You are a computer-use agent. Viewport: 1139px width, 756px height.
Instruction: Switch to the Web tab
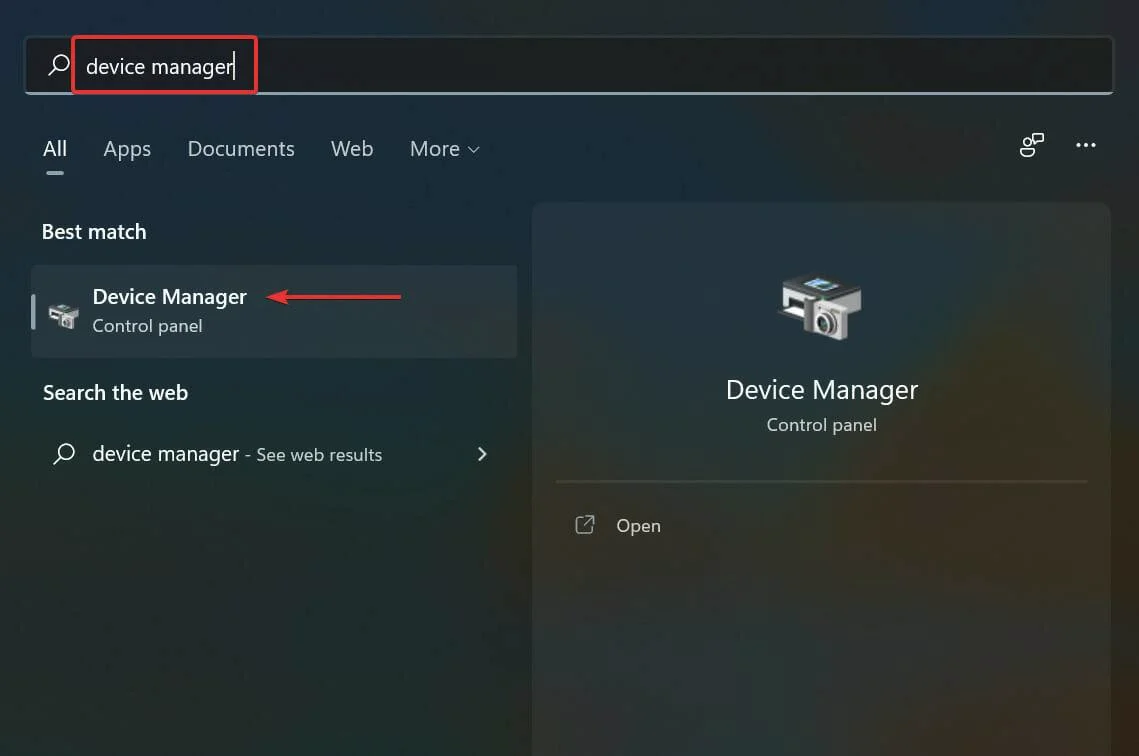click(x=352, y=149)
